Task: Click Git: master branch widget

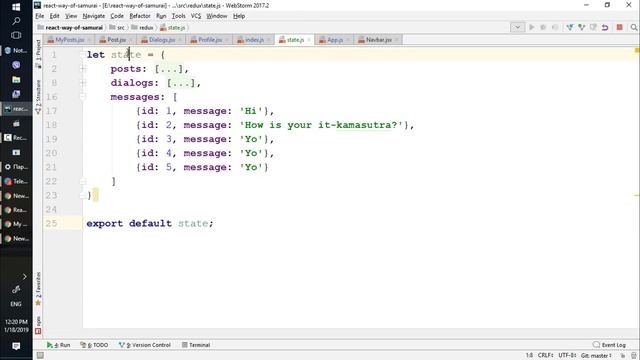Action: point(596,356)
